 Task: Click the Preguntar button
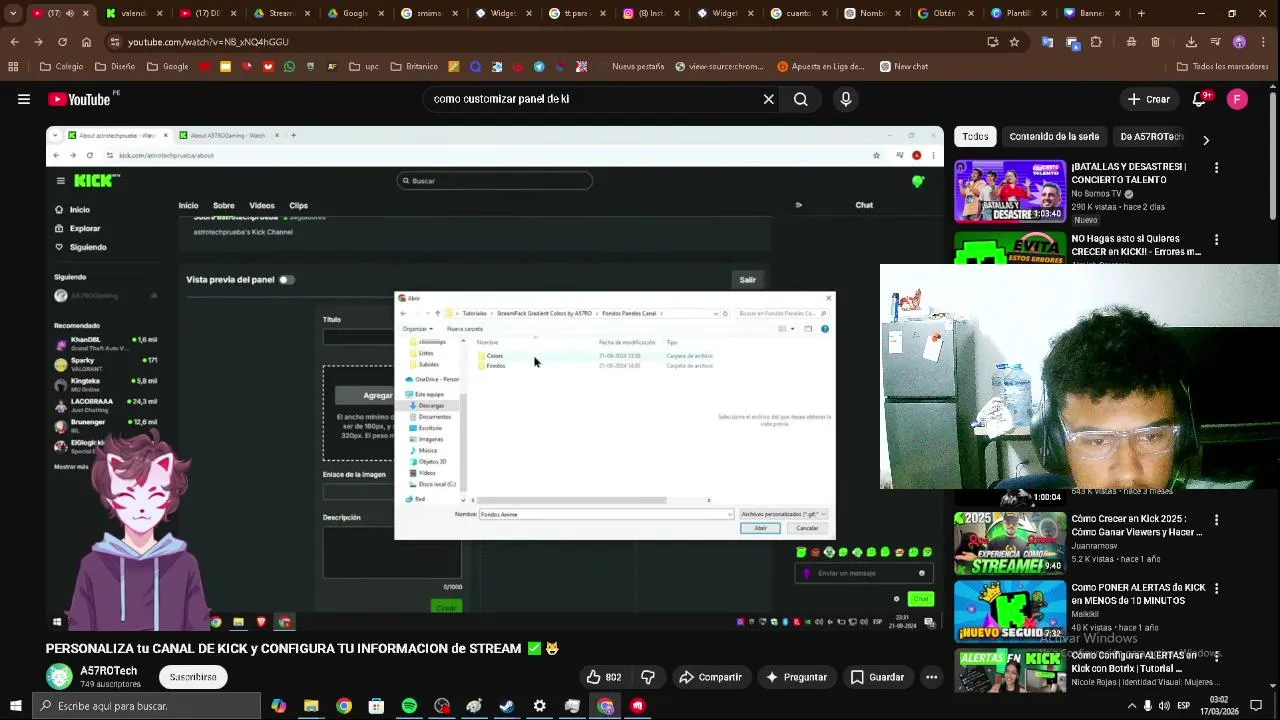(796, 677)
